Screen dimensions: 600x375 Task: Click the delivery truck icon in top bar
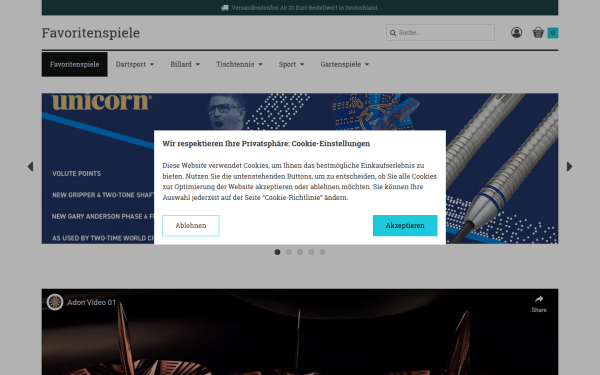click(225, 8)
